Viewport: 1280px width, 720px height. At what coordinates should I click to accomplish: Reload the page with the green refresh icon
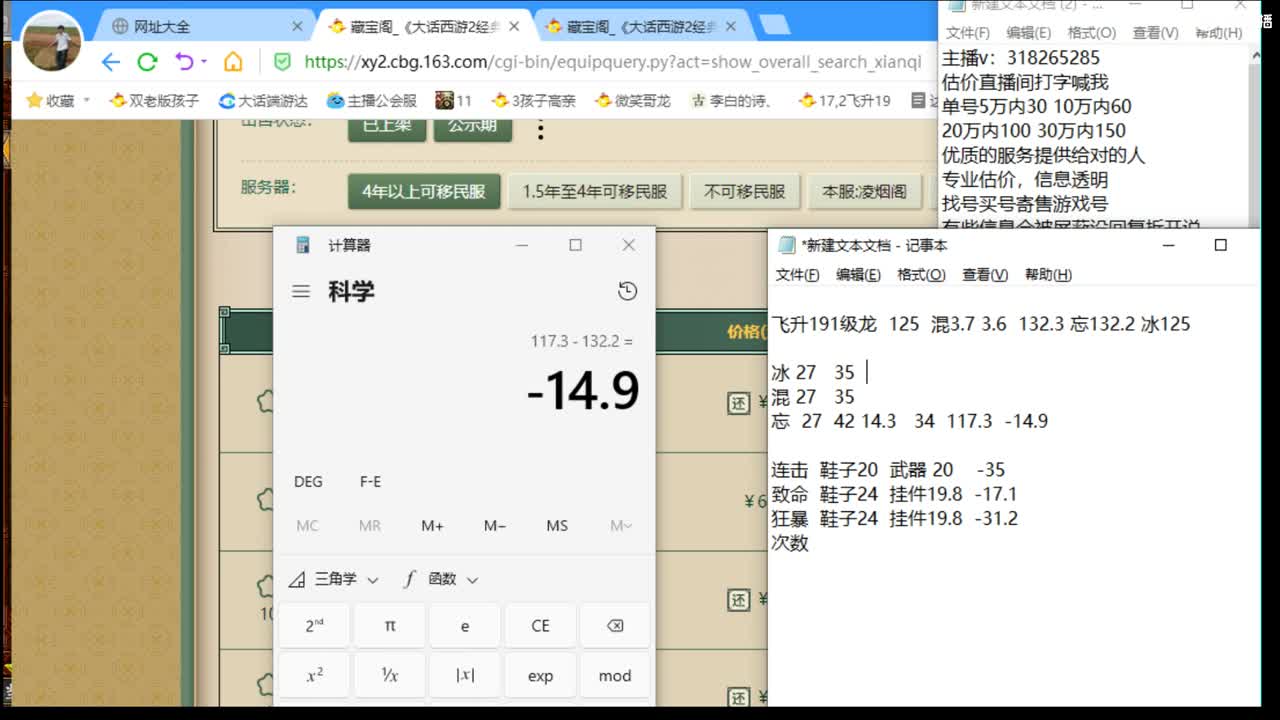click(x=147, y=62)
